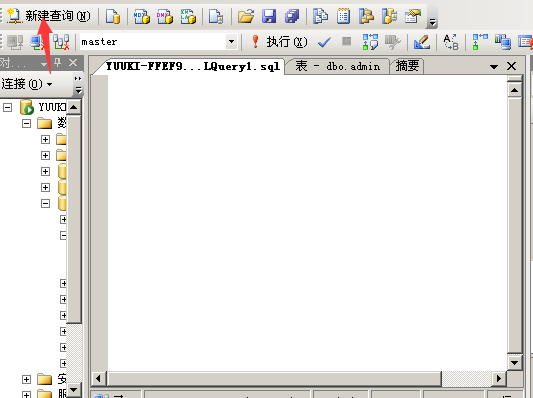
Task: Switch to the LQuery1.sql tab
Action: click(x=192, y=66)
